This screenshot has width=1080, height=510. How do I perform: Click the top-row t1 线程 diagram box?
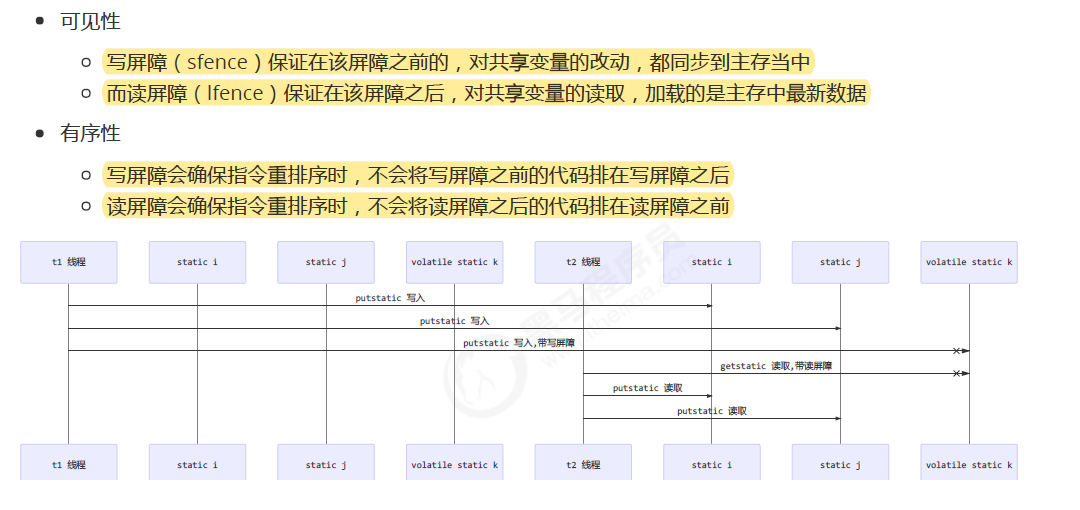pyautogui.click(x=69, y=262)
